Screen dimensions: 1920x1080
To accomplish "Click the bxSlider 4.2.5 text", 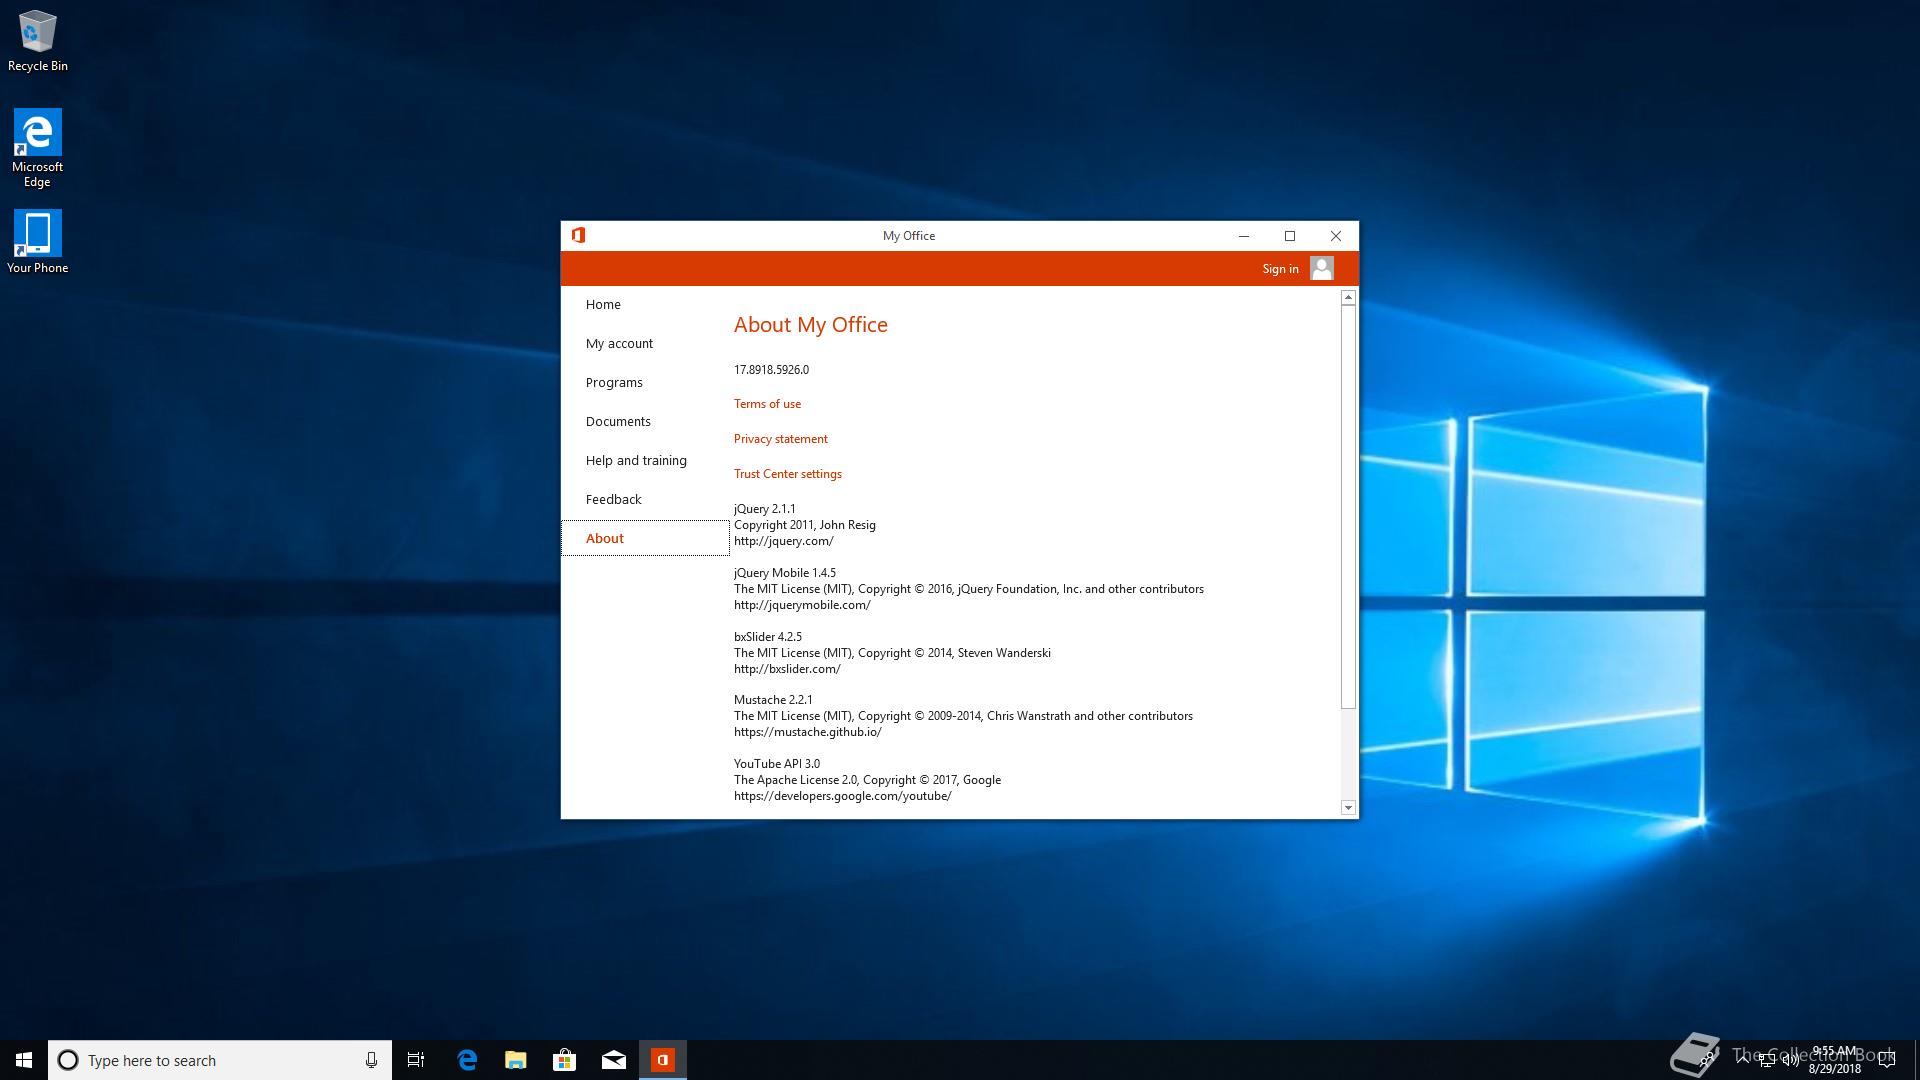I will point(768,637).
